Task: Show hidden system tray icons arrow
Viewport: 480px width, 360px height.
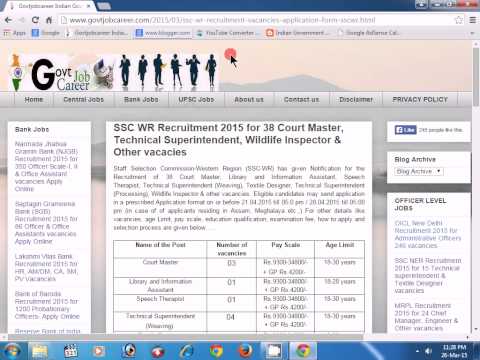Action: coord(417,351)
